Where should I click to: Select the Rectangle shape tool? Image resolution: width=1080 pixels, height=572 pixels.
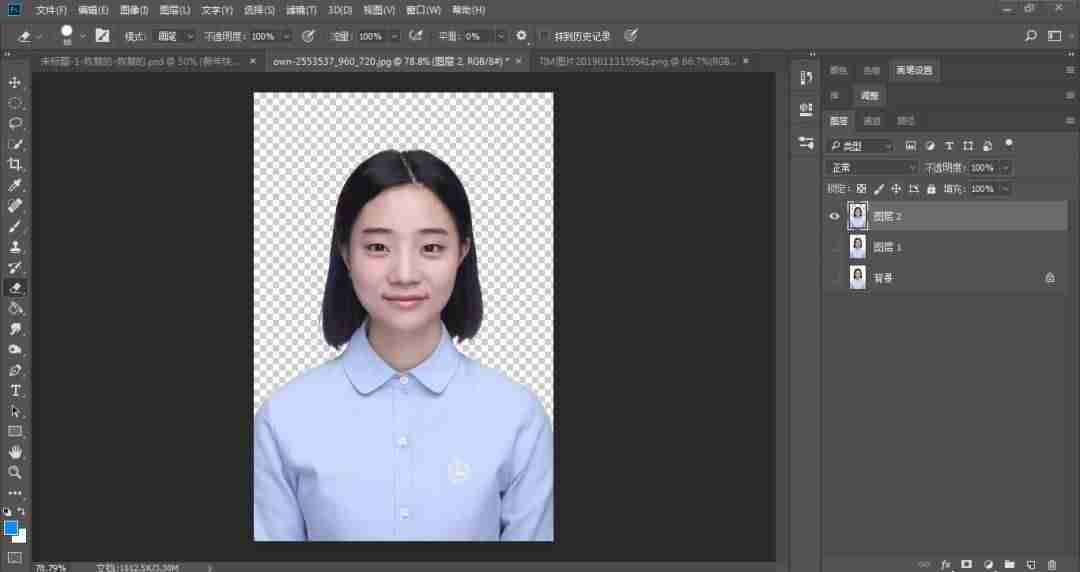(x=14, y=431)
